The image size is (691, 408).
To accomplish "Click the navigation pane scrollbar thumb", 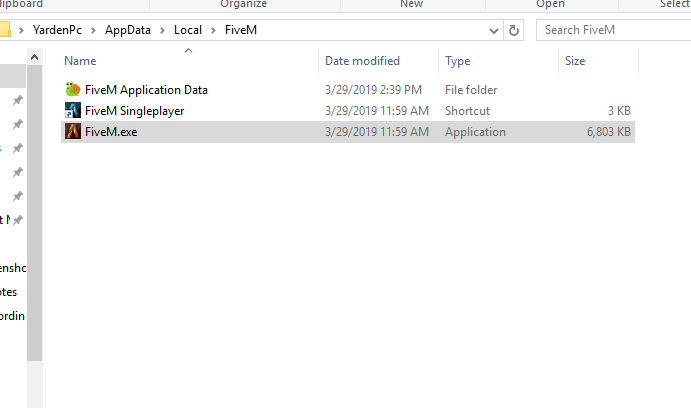I will 34,213.
